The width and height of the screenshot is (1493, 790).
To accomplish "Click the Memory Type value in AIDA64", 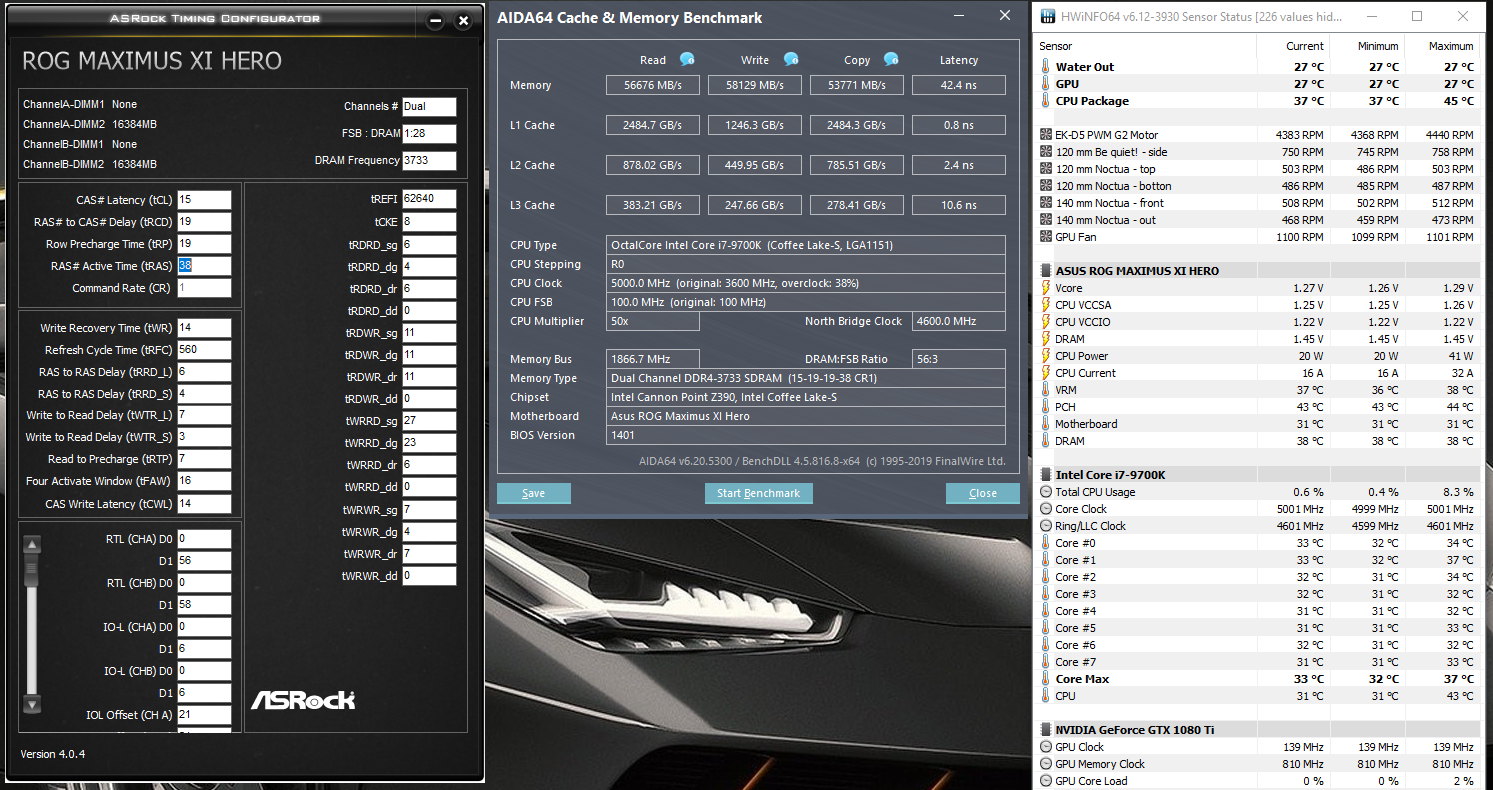I will (x=806, y=378).
